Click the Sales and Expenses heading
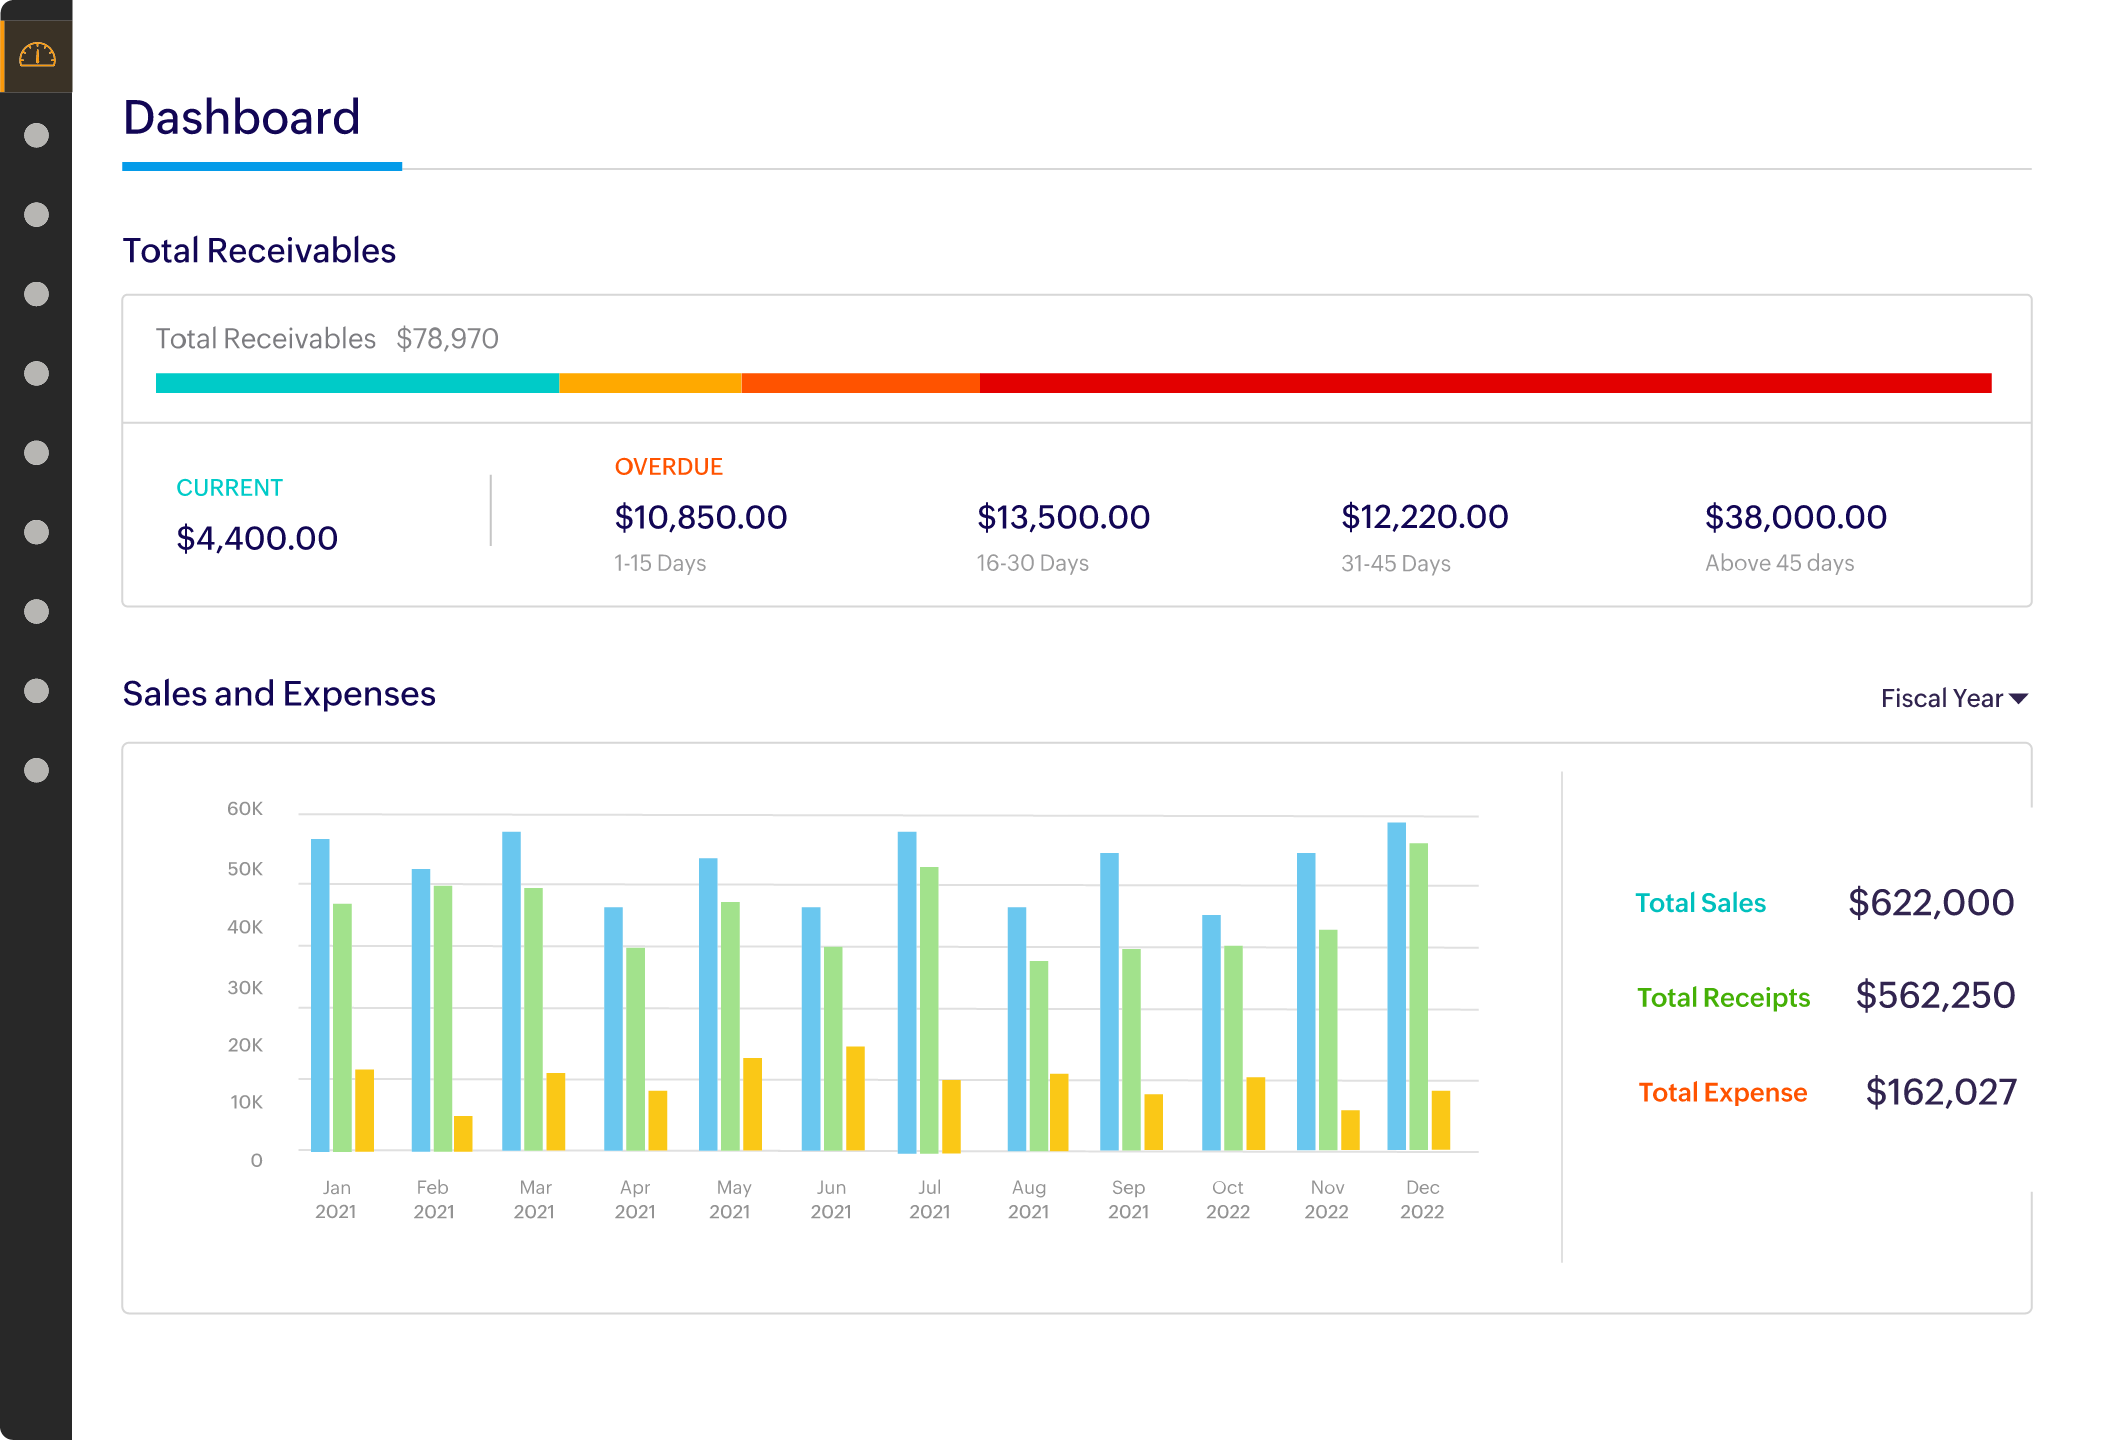Screen dimensions: 2111x1440 point(279,694)
